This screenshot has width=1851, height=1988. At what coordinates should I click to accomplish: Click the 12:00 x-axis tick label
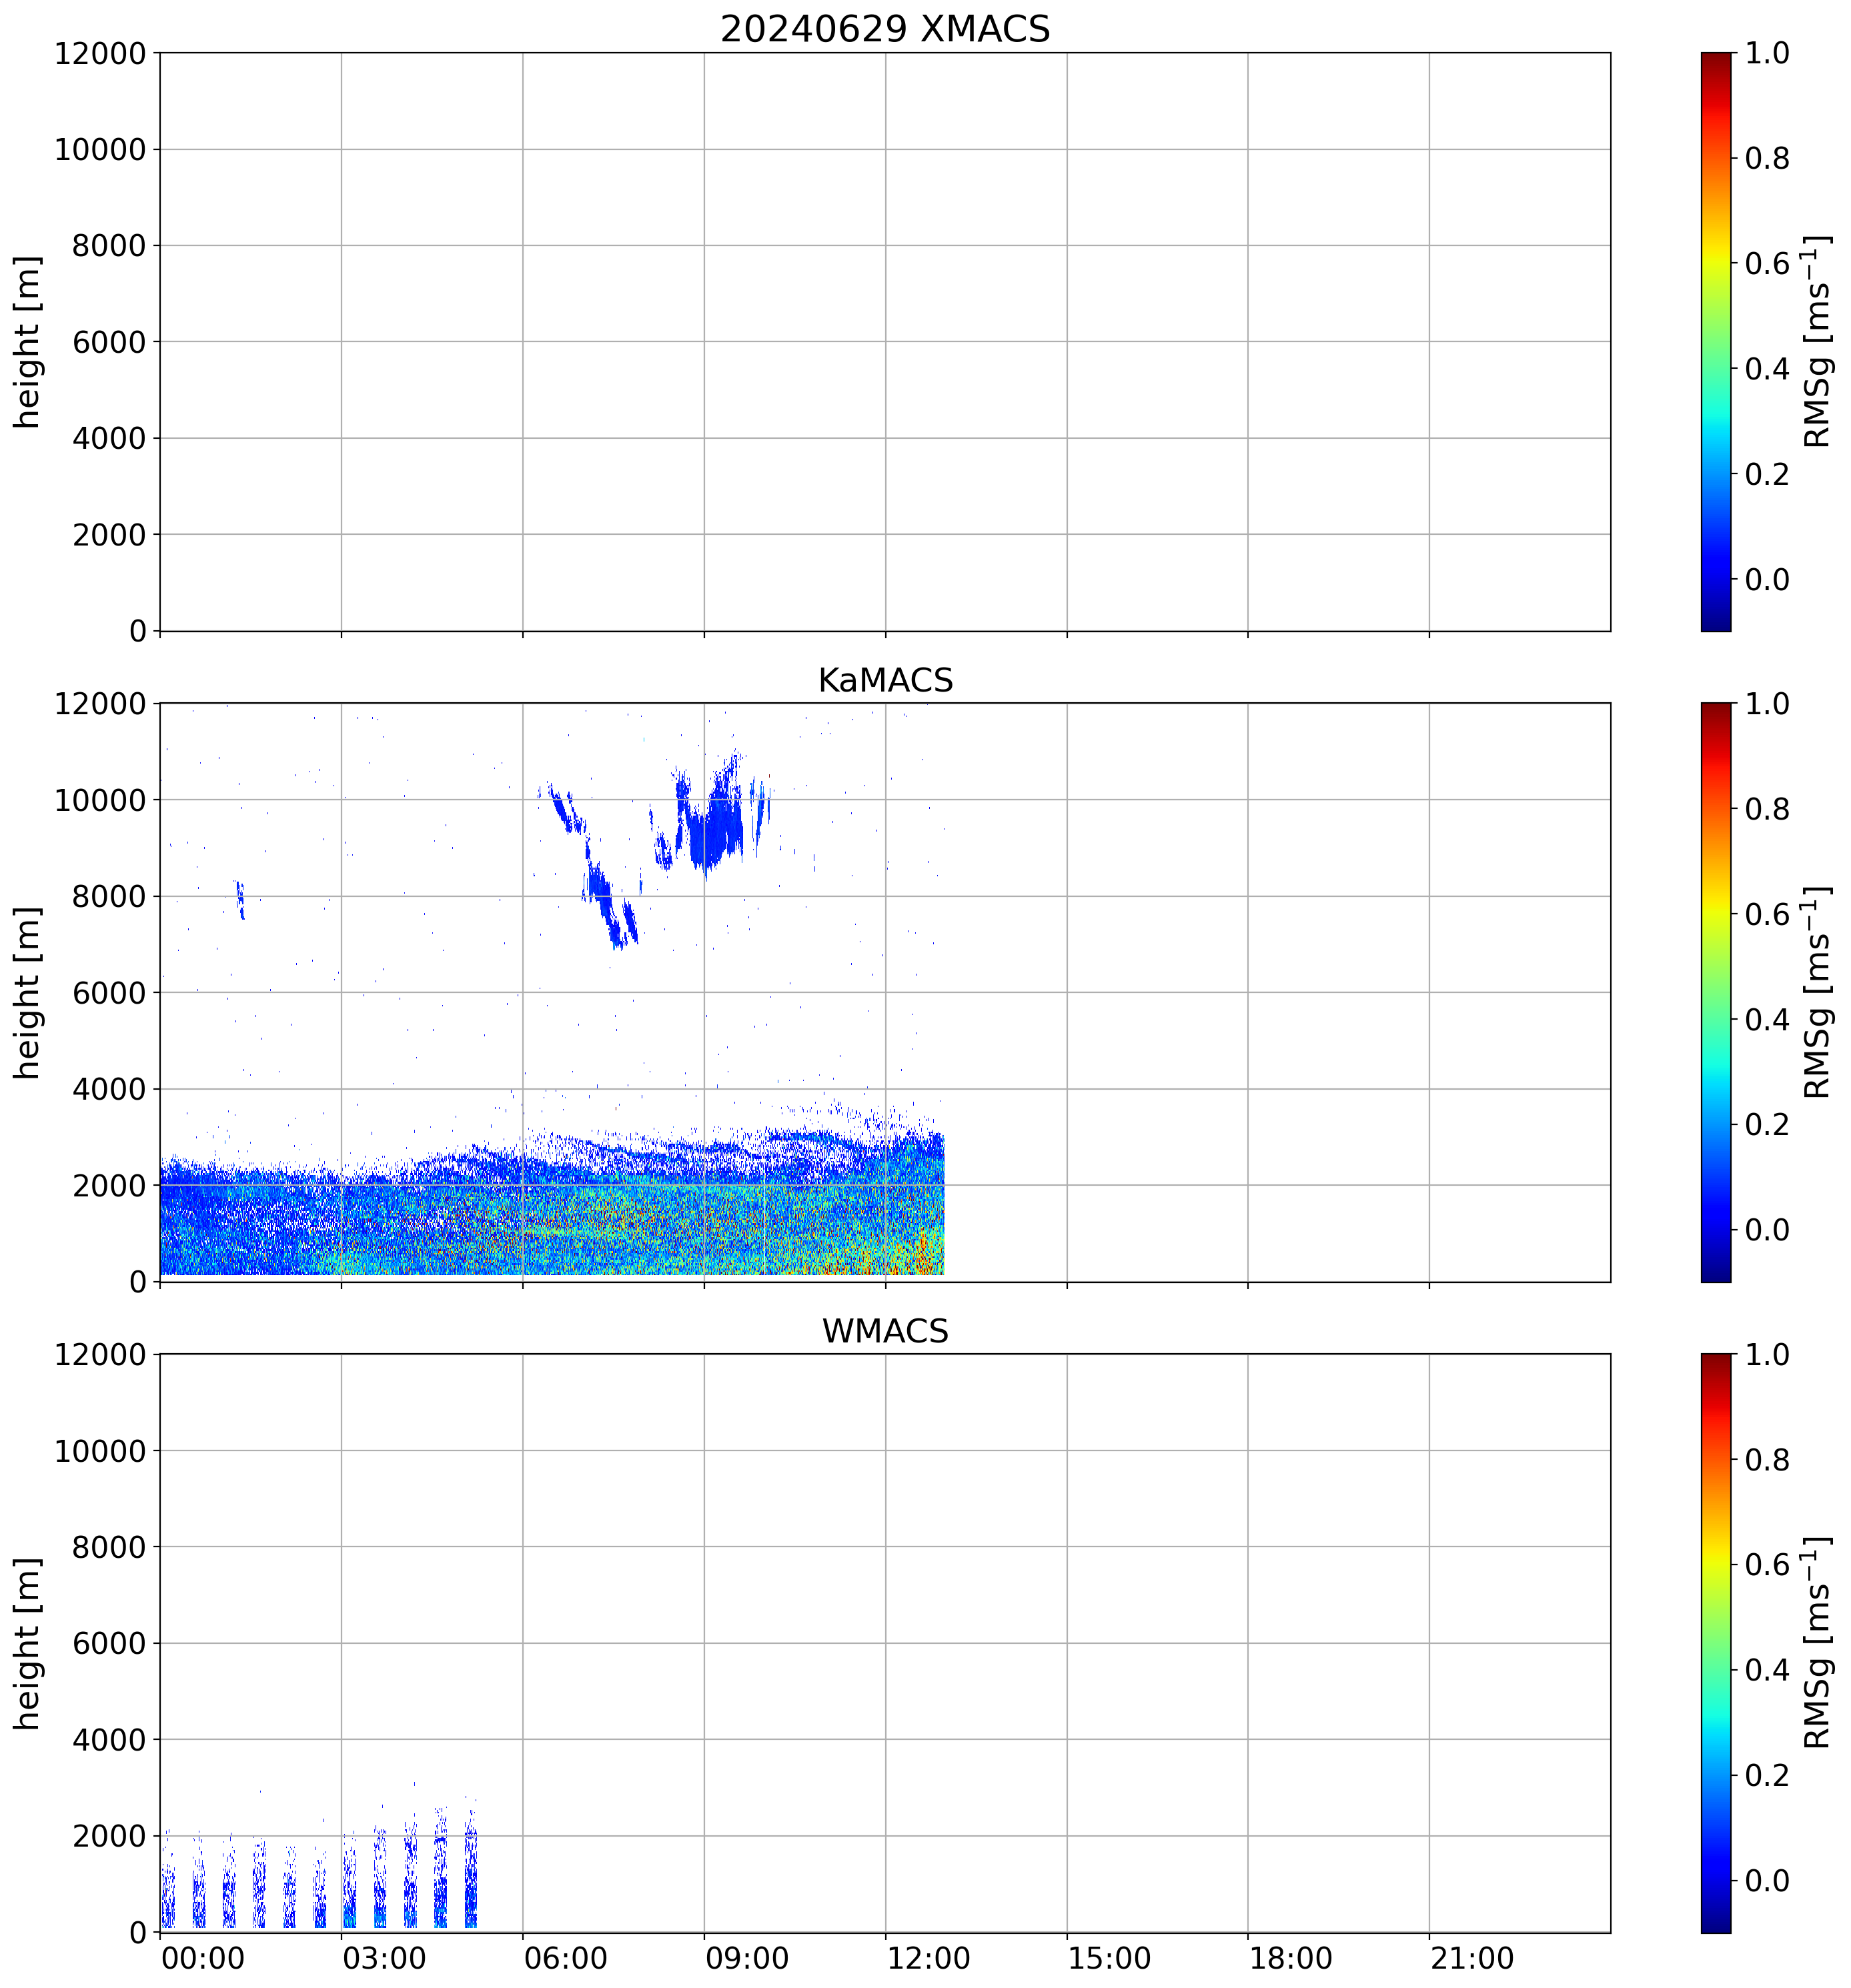[928, 1957]
